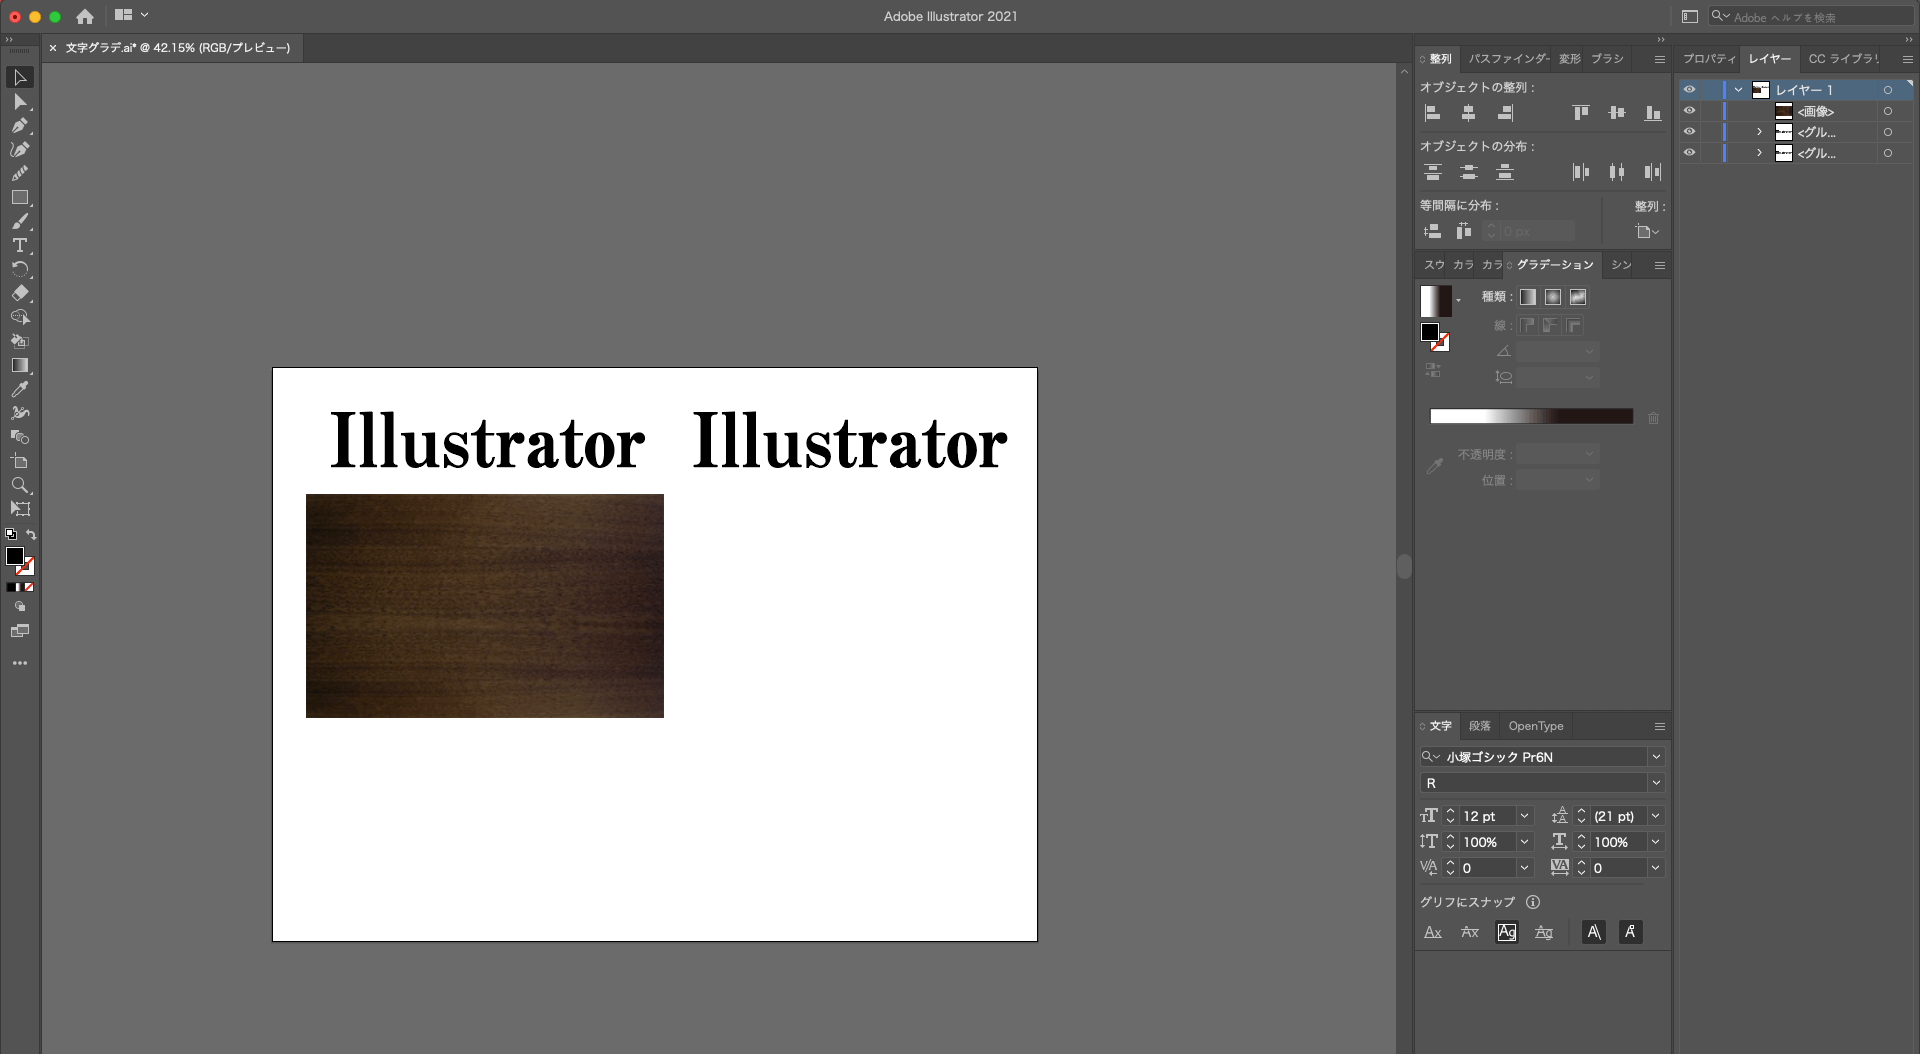Select the Paintbrush tool

tap(20, 222)
